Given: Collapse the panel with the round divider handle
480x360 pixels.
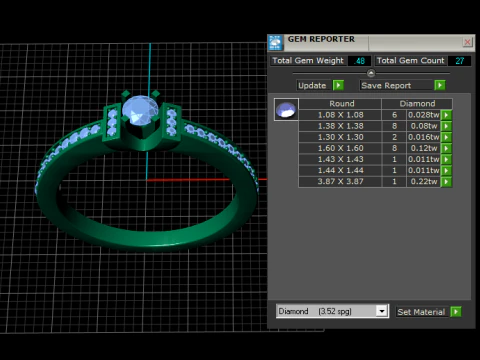Looking at the screenshot, I should tap(371, 73).
